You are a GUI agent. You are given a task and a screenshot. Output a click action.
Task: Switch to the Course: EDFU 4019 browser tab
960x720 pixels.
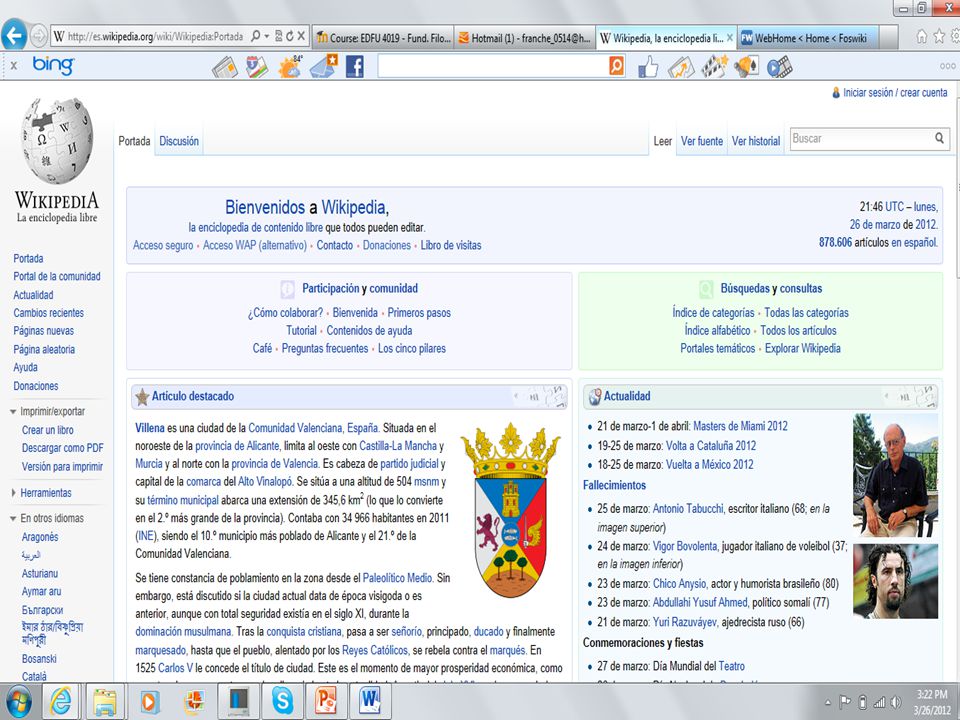coord(383,38)
